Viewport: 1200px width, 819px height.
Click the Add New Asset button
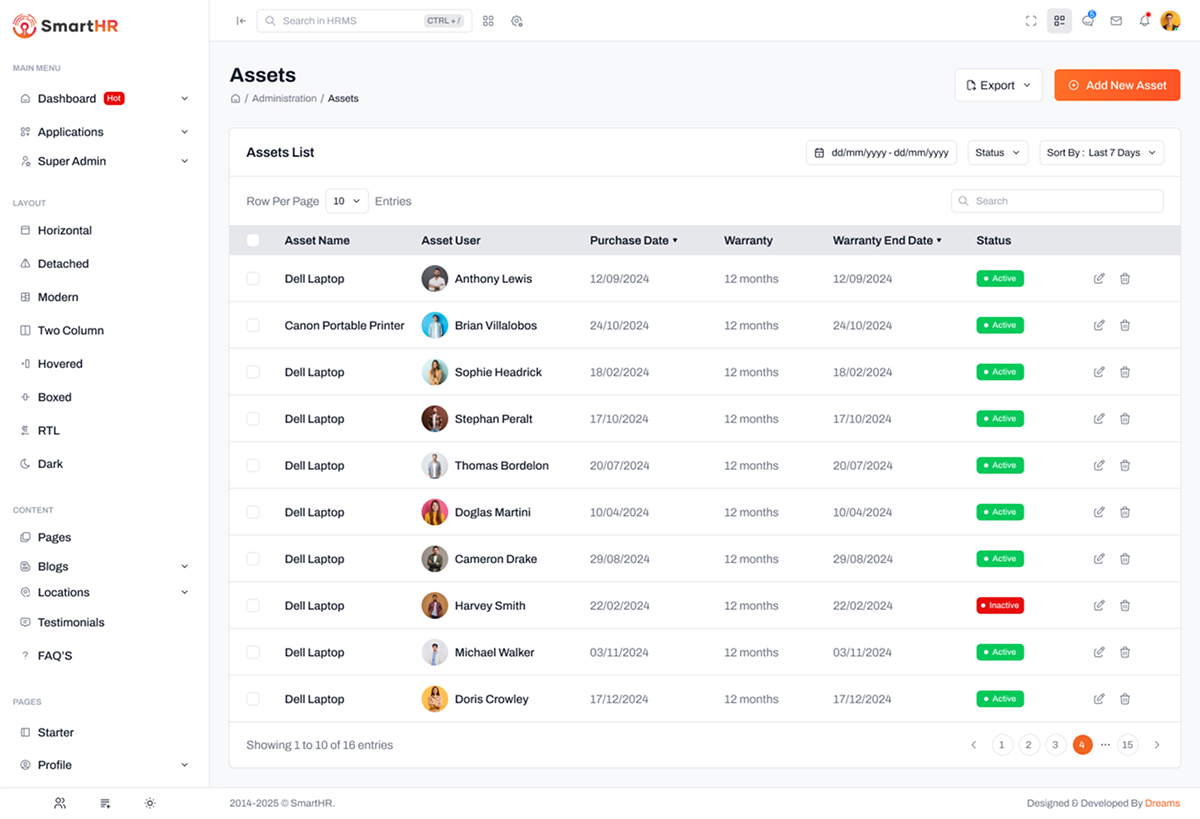tap(1117, 85)
